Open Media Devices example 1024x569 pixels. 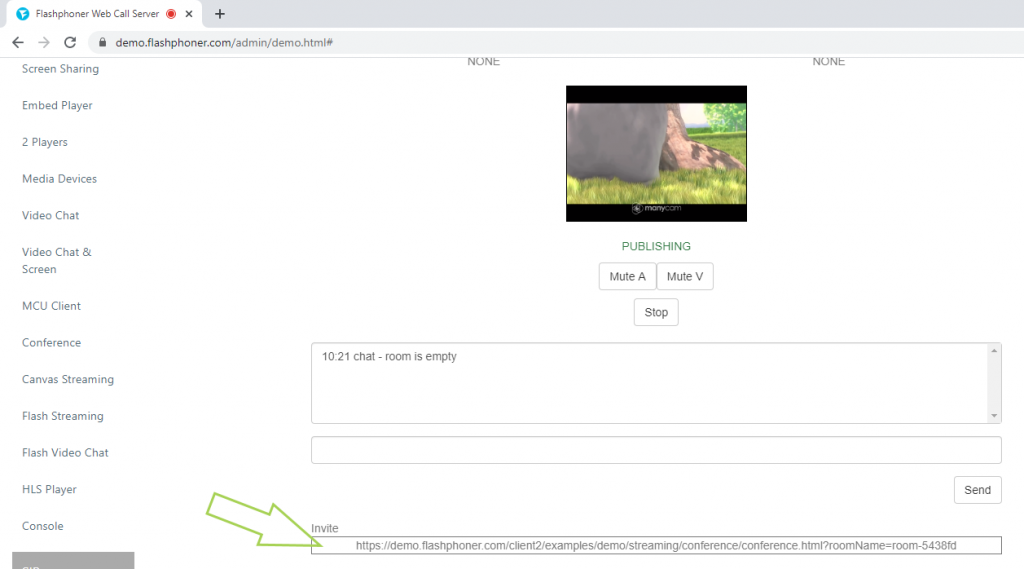(59, 178)
